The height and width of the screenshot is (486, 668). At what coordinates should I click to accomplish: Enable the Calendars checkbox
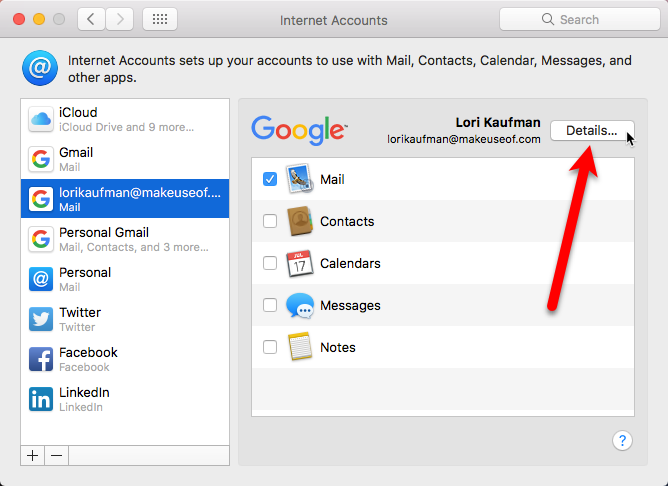pyautogui.click(x=270, y=263)
